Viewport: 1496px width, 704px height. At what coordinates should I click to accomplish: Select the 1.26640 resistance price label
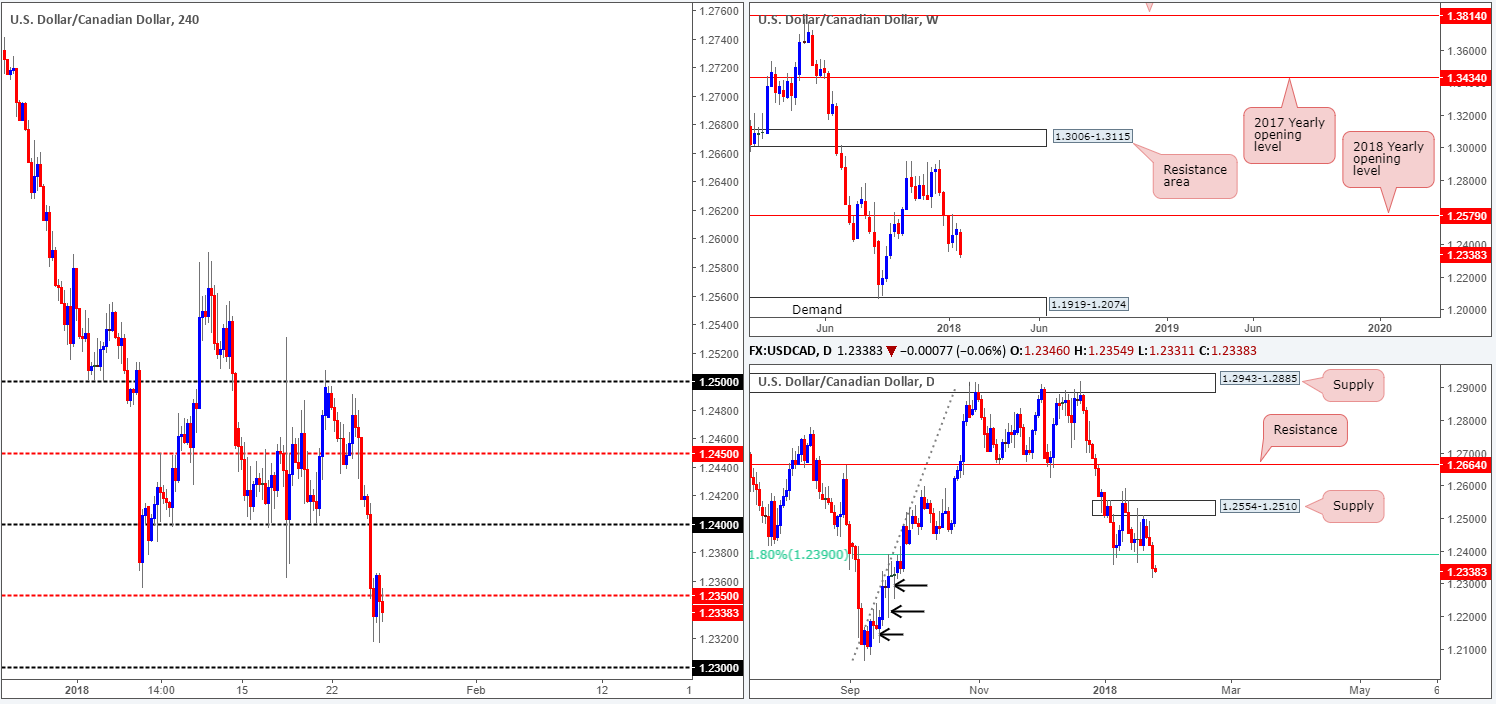click(x=1466, y=465)
